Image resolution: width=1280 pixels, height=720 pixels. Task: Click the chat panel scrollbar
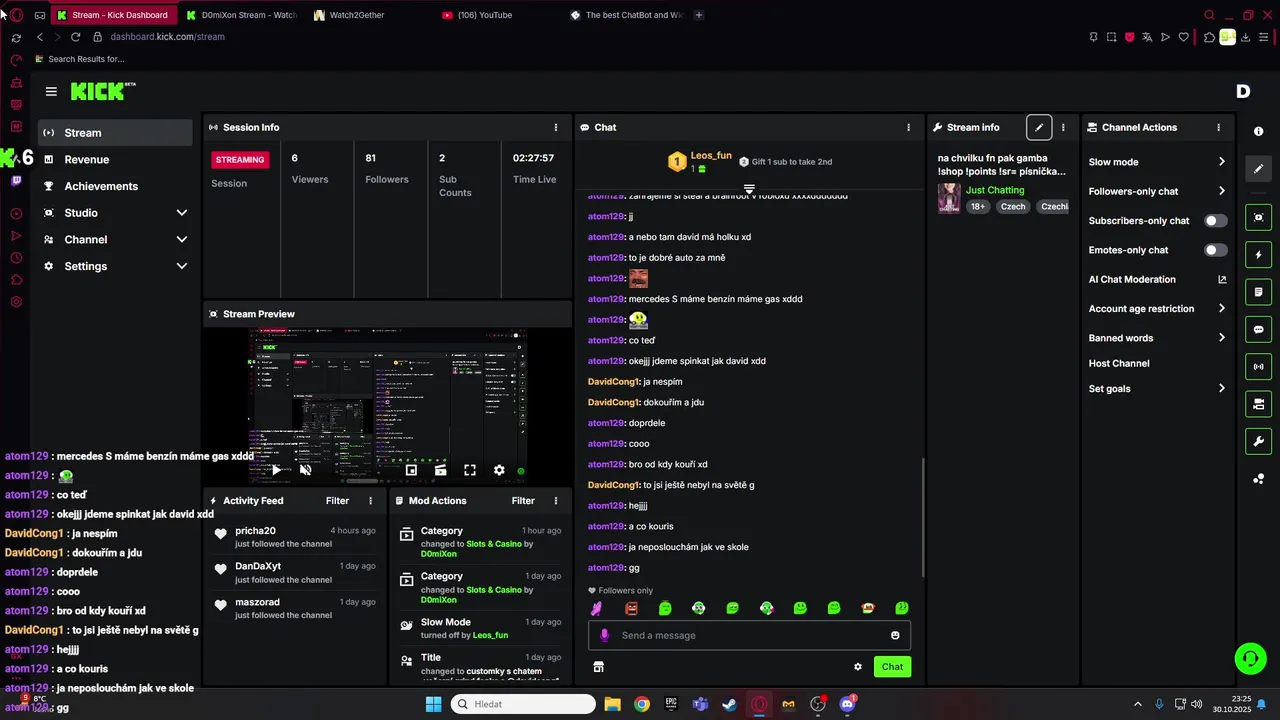tap(922, 518)
